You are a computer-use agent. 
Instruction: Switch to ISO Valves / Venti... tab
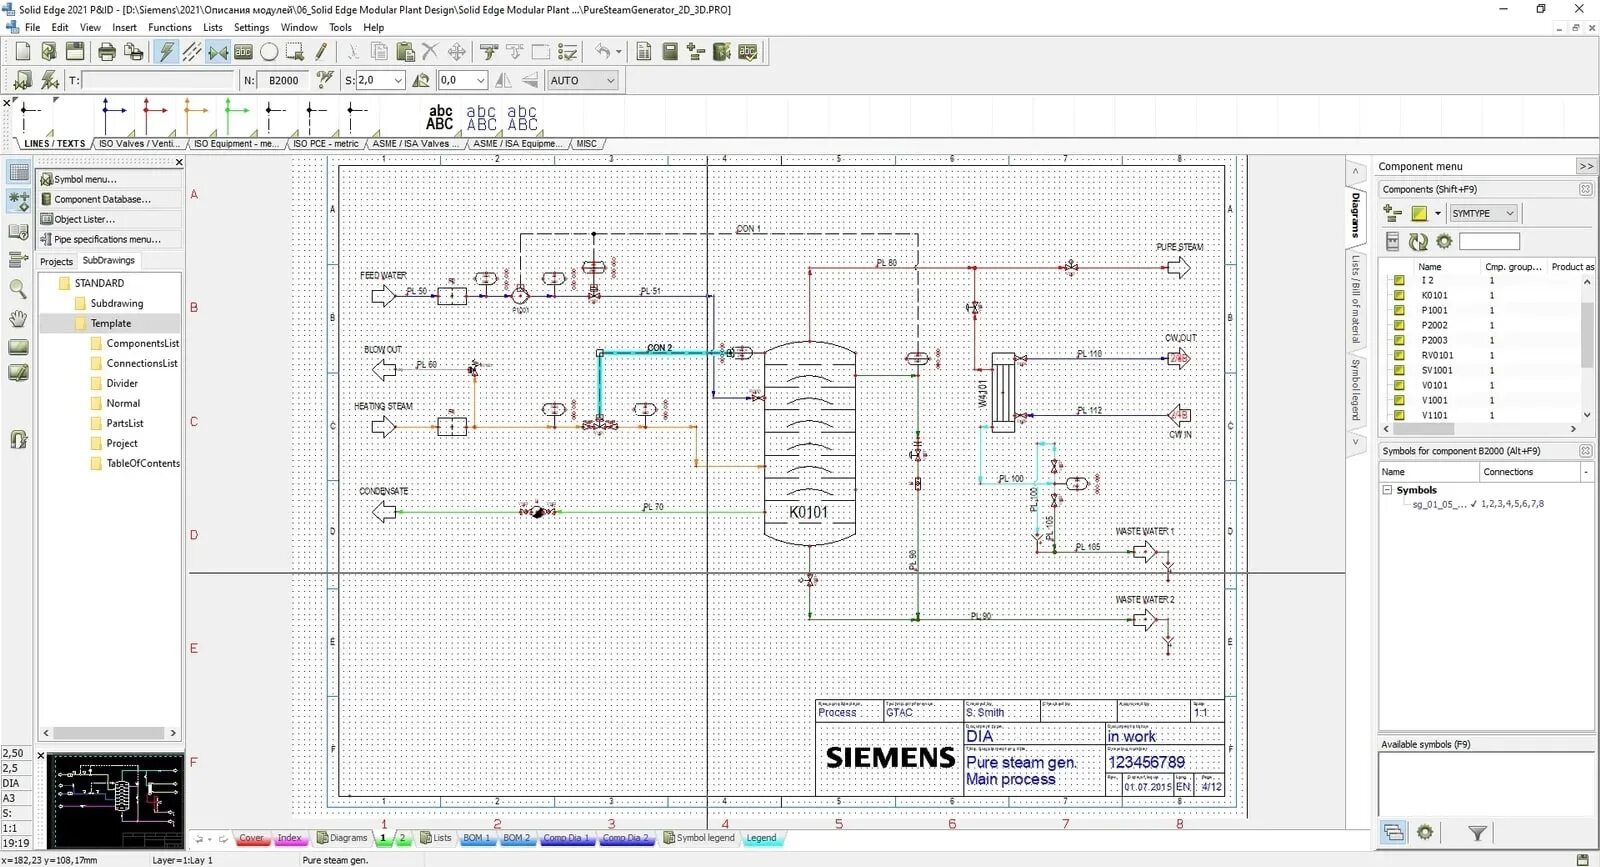pyautogui.click(x=138, y=144)
